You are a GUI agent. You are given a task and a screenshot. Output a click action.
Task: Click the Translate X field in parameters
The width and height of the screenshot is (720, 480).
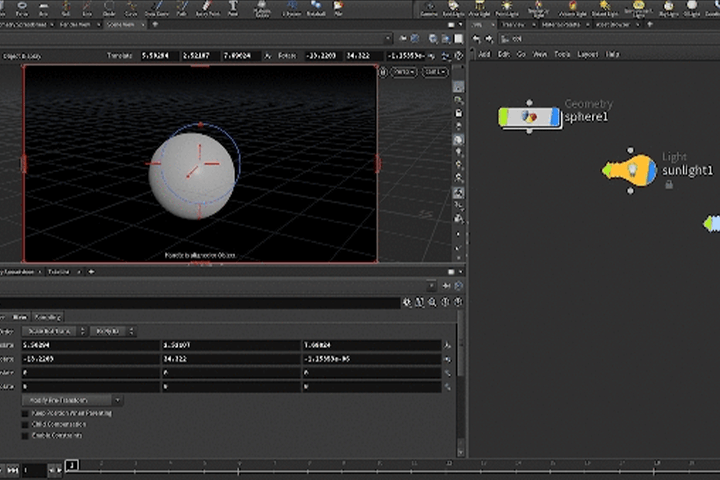(90, 345)
